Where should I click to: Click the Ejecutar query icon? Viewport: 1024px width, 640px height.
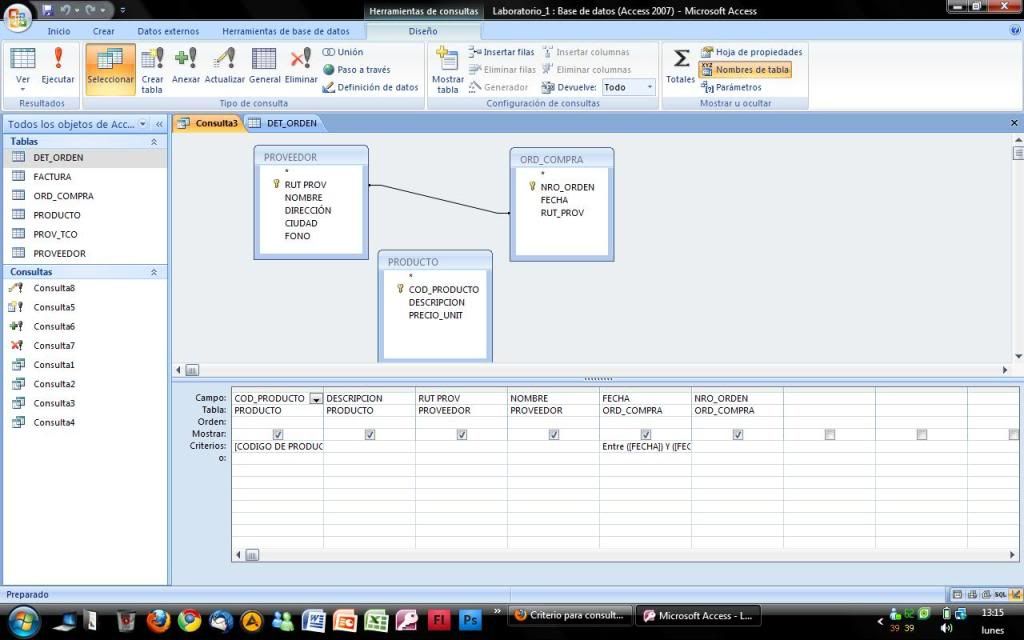(x=58, y=65)
